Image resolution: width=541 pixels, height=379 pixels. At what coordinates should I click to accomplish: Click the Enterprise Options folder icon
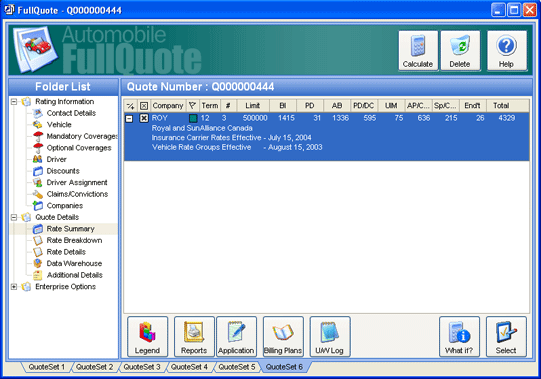[26, 286]
